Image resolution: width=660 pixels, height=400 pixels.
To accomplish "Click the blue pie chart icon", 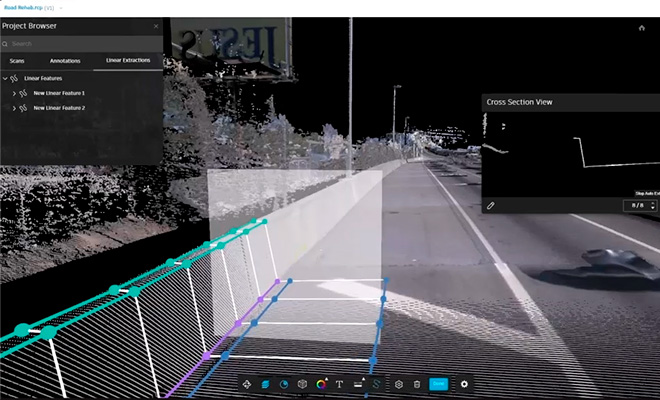I will (x=283, y=384).
